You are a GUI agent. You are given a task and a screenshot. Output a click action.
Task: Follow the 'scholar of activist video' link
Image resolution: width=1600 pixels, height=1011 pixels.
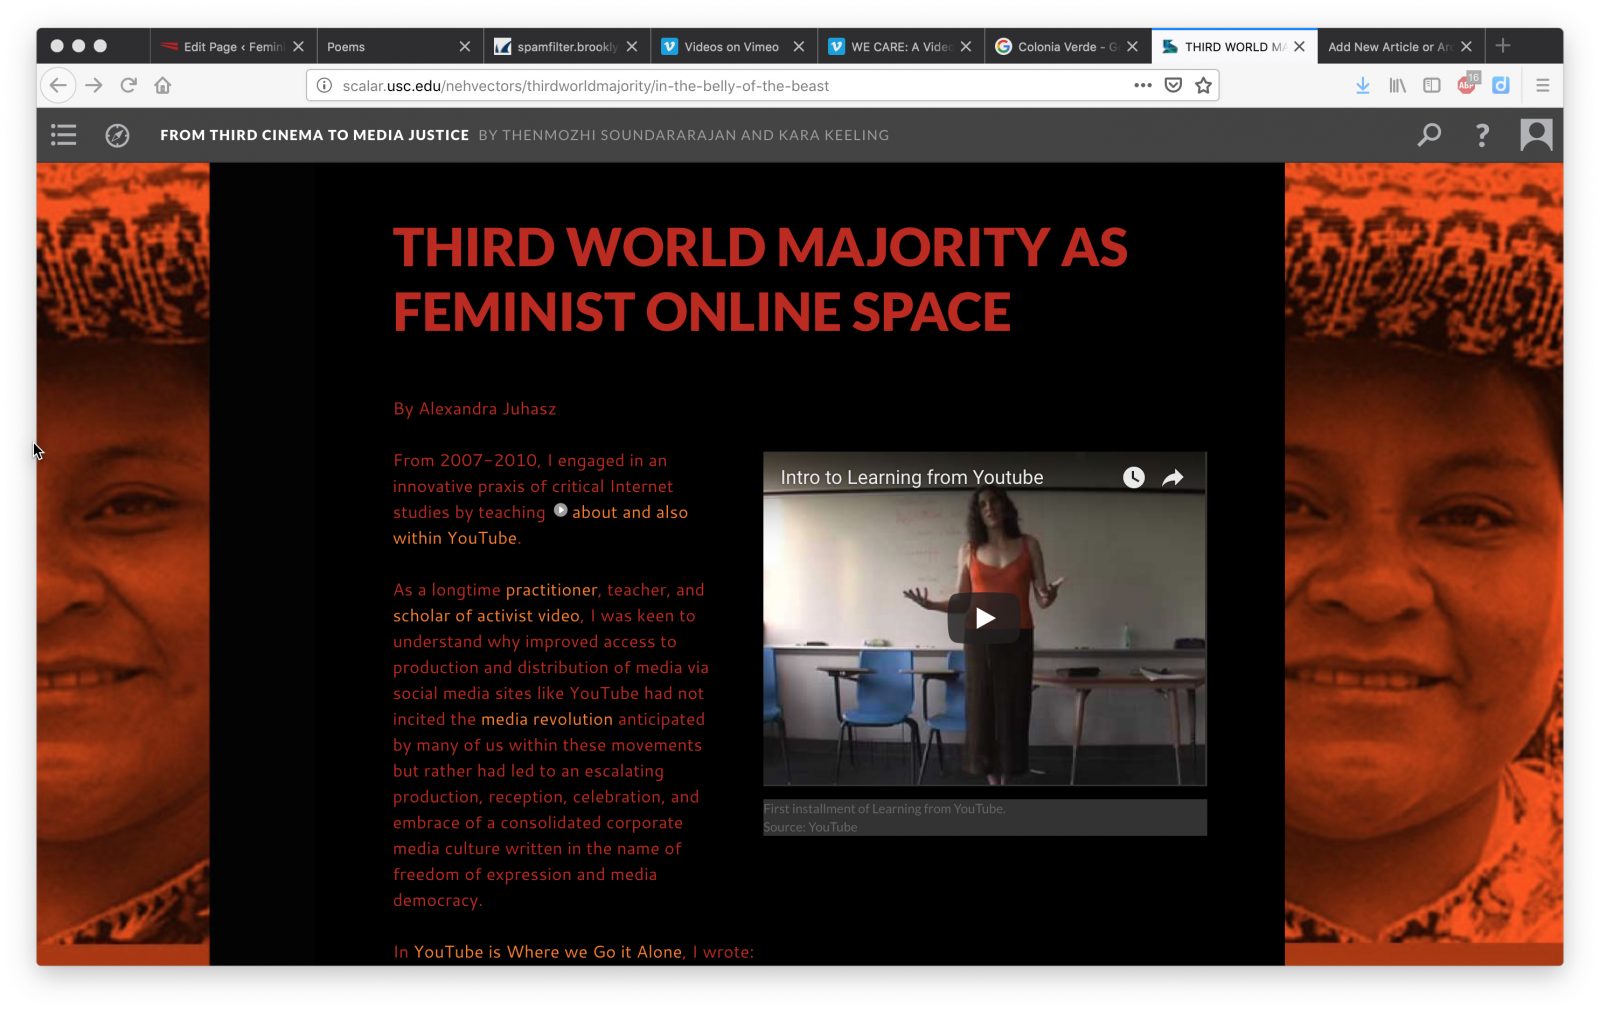pyautogui.click(x=486, y=616)
